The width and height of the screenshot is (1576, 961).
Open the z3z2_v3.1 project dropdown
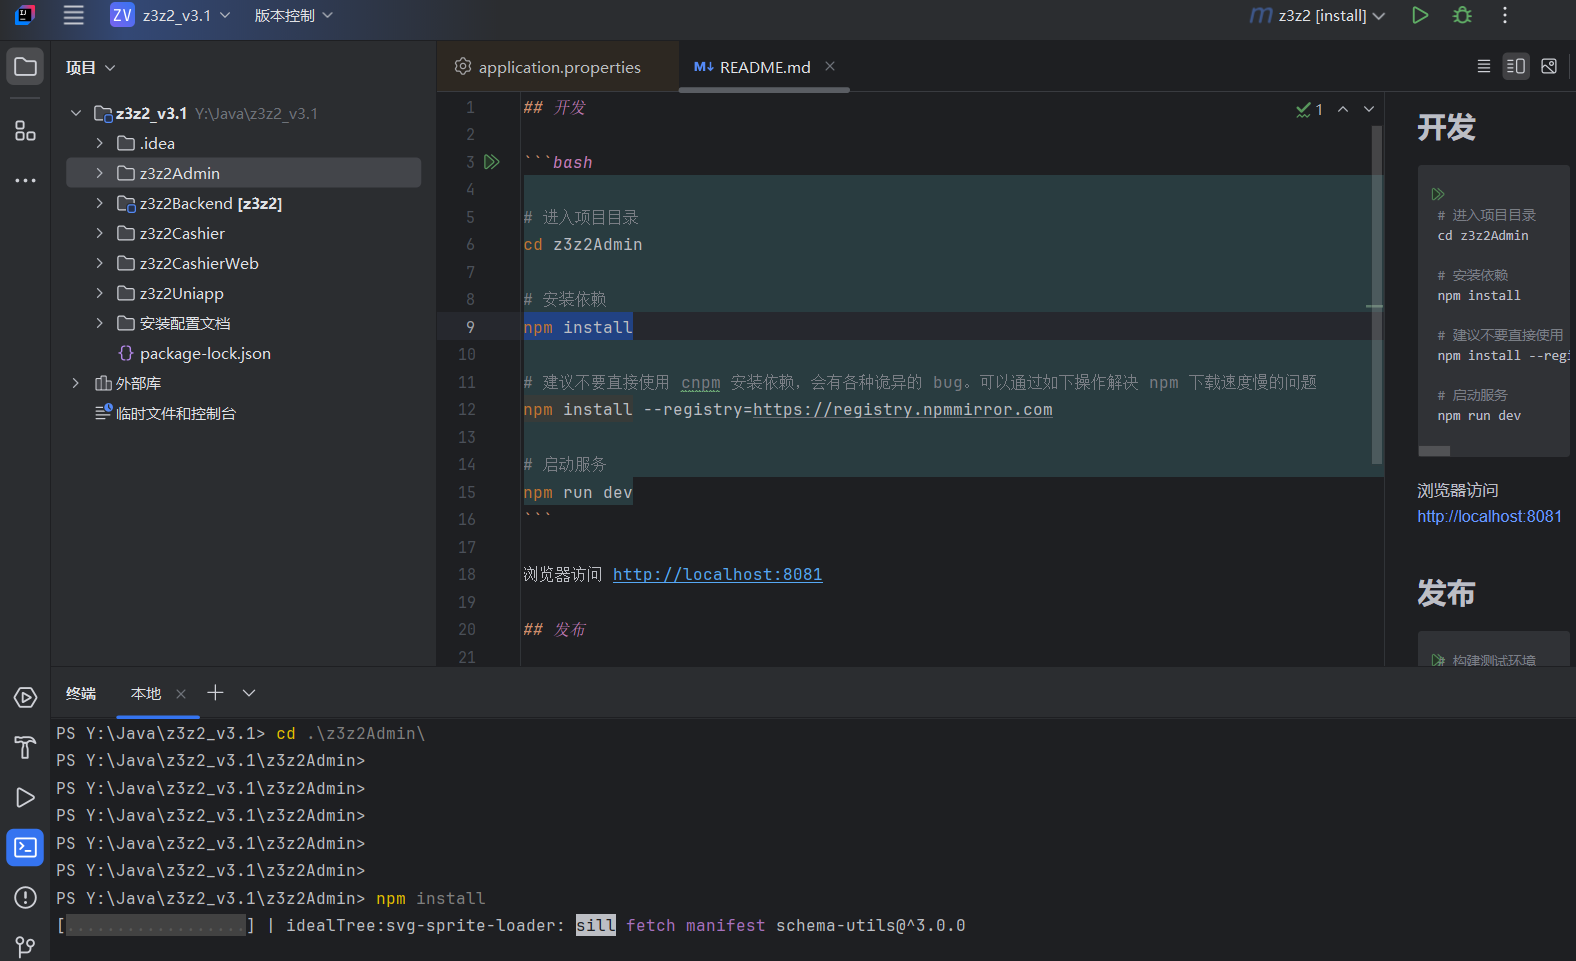[x=170, y=15]
